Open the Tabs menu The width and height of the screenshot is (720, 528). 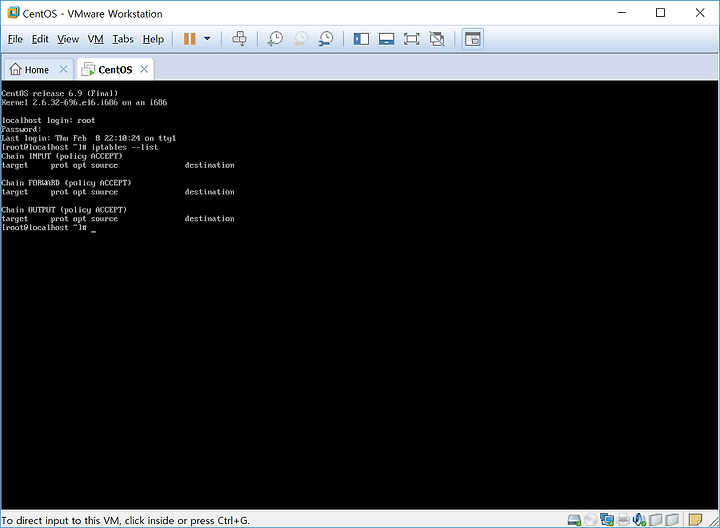click(123, 39)
